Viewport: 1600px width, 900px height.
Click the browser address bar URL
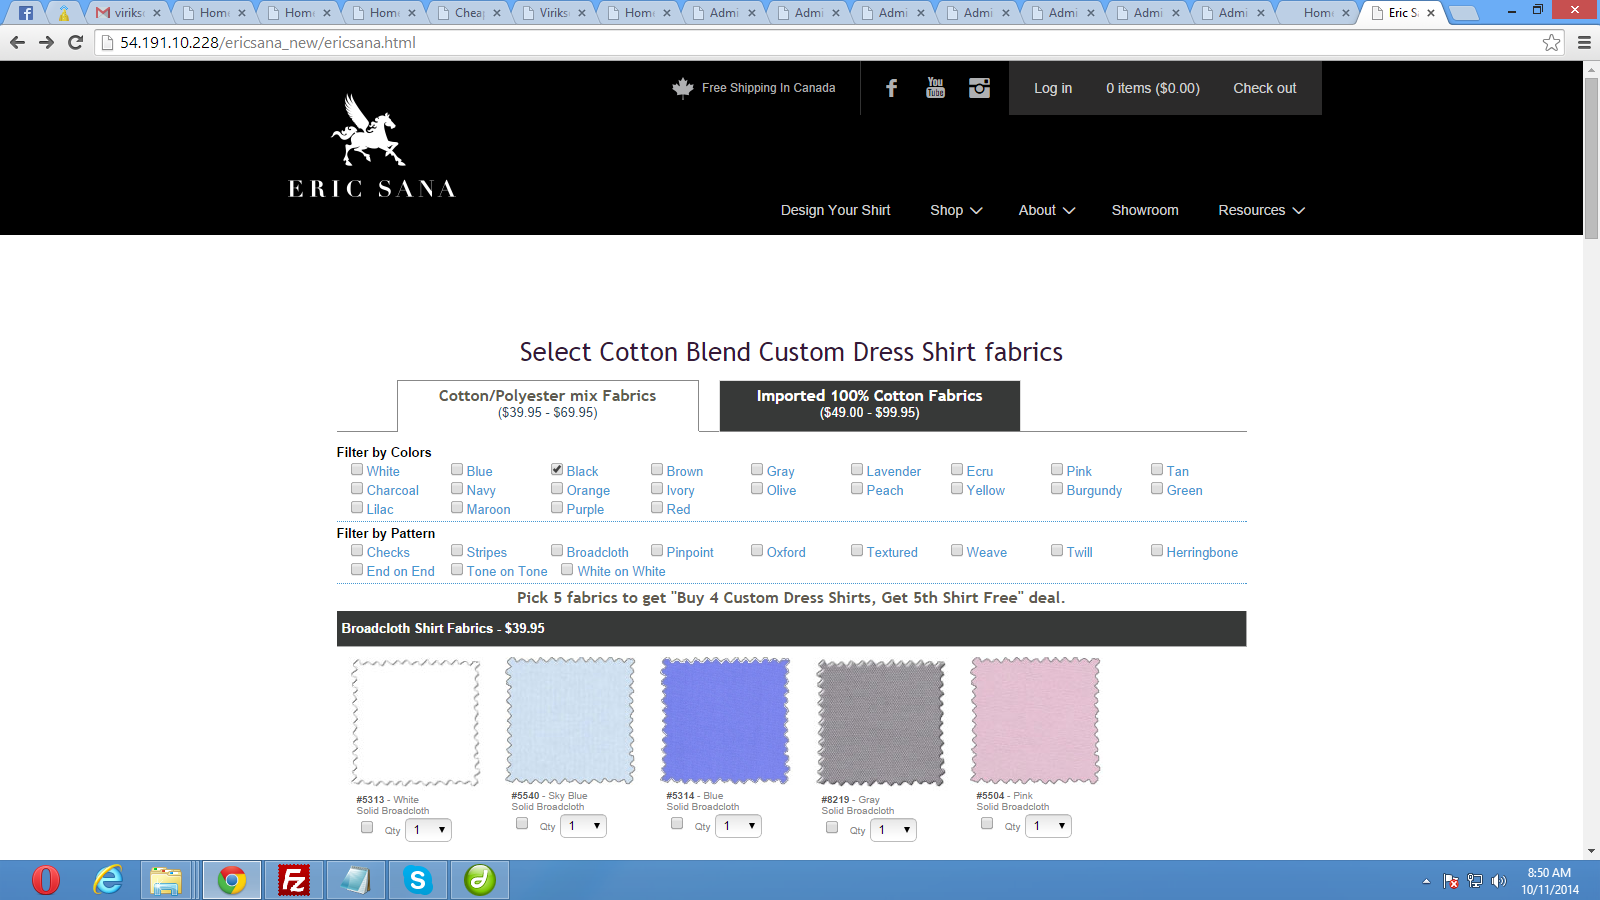point(268,43)
